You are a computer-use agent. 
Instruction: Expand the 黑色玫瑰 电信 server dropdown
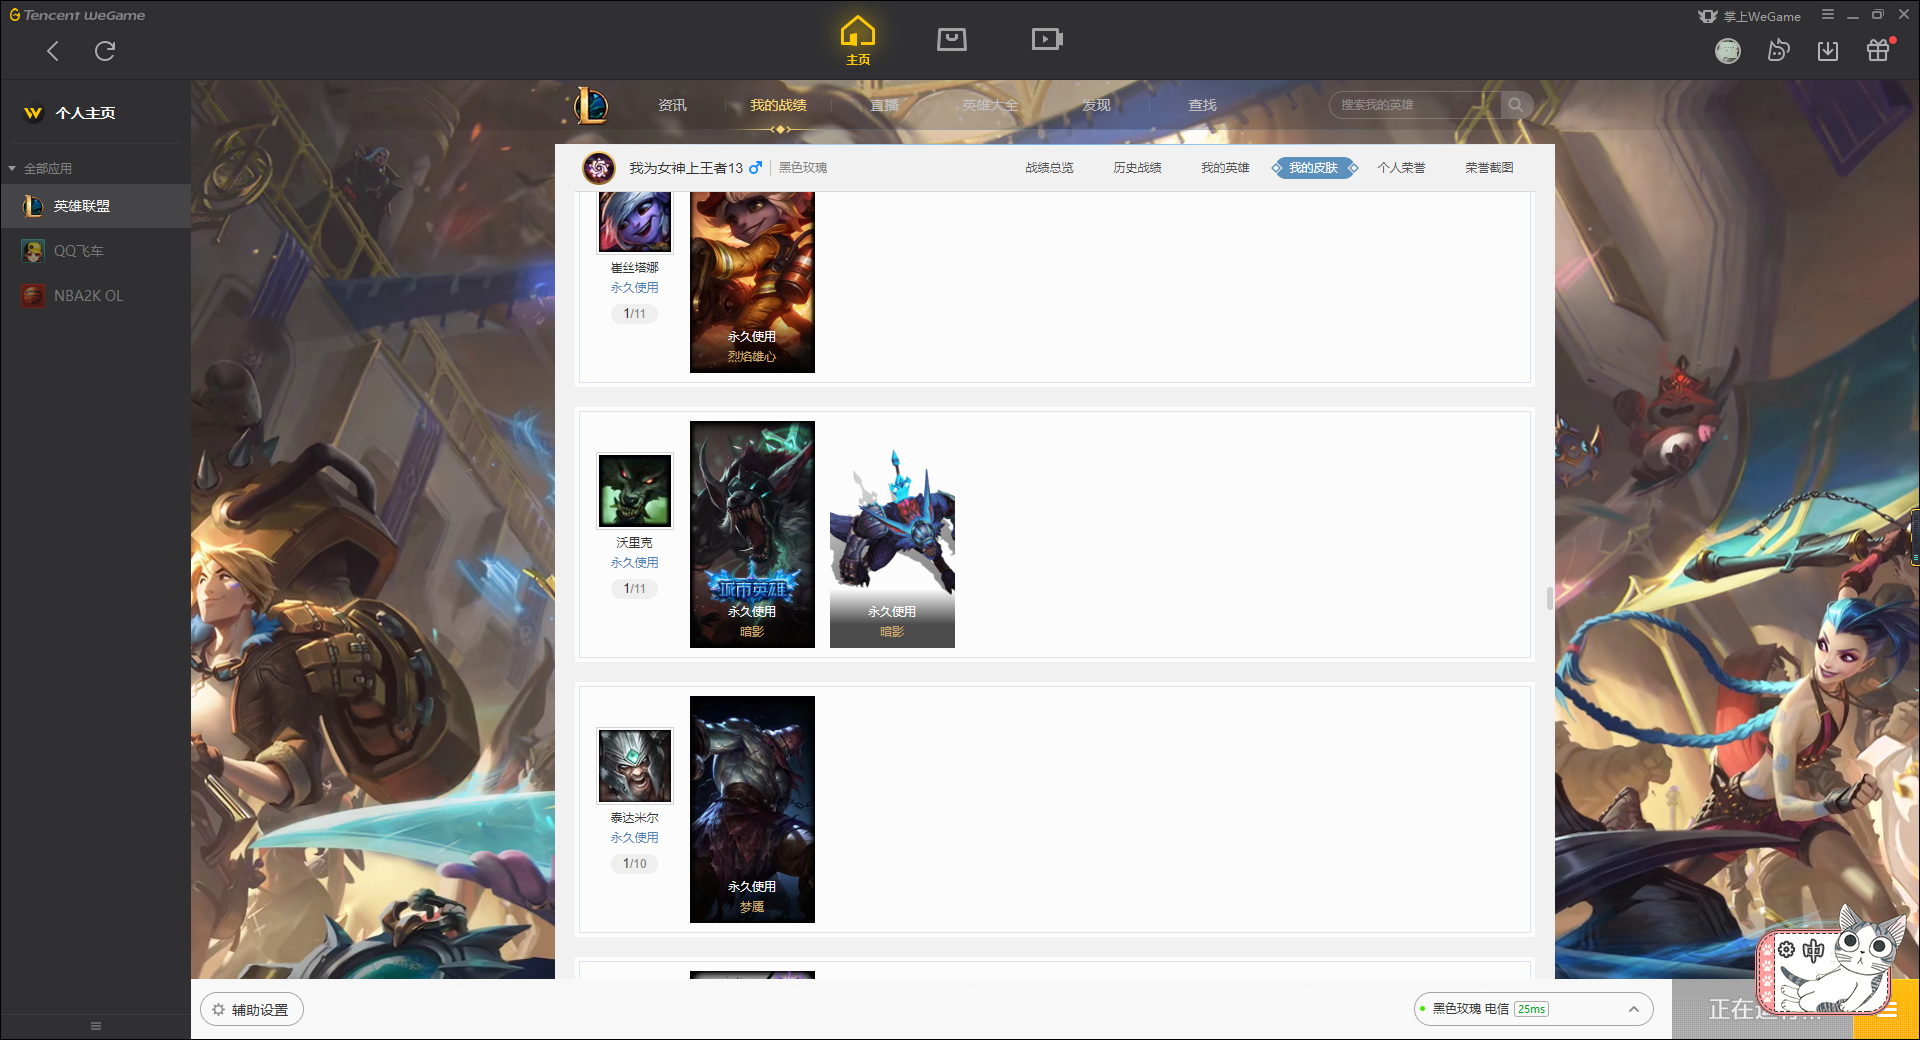click(x=1533, y=1009)
